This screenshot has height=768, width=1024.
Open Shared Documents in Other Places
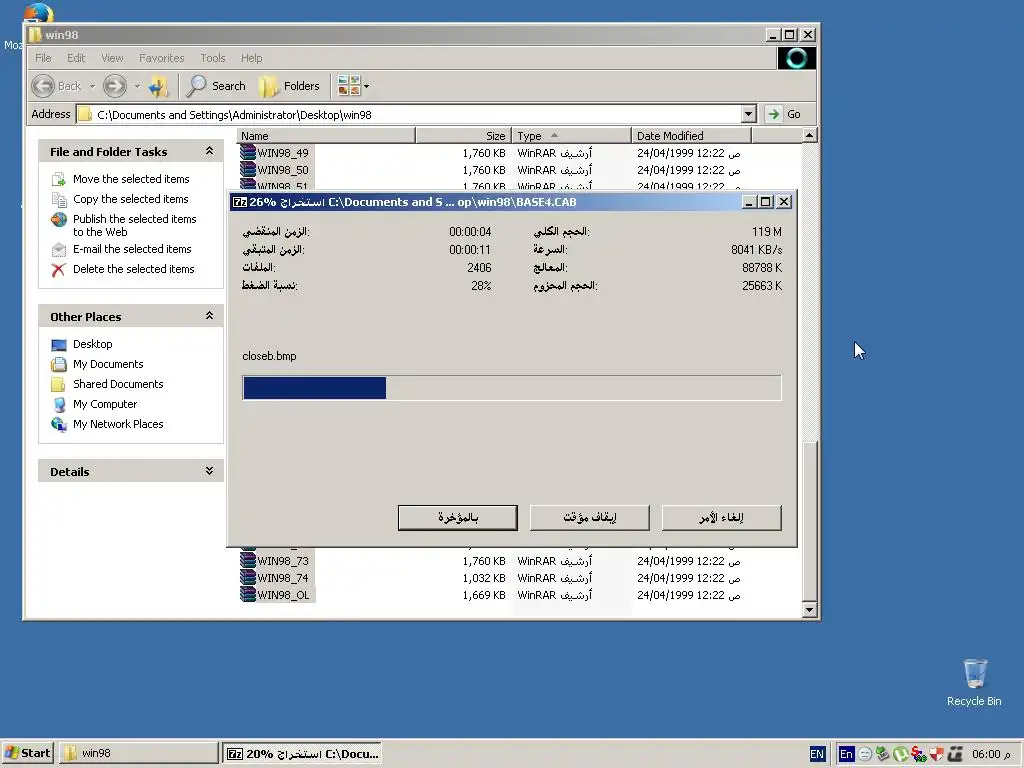click(118, 384)
